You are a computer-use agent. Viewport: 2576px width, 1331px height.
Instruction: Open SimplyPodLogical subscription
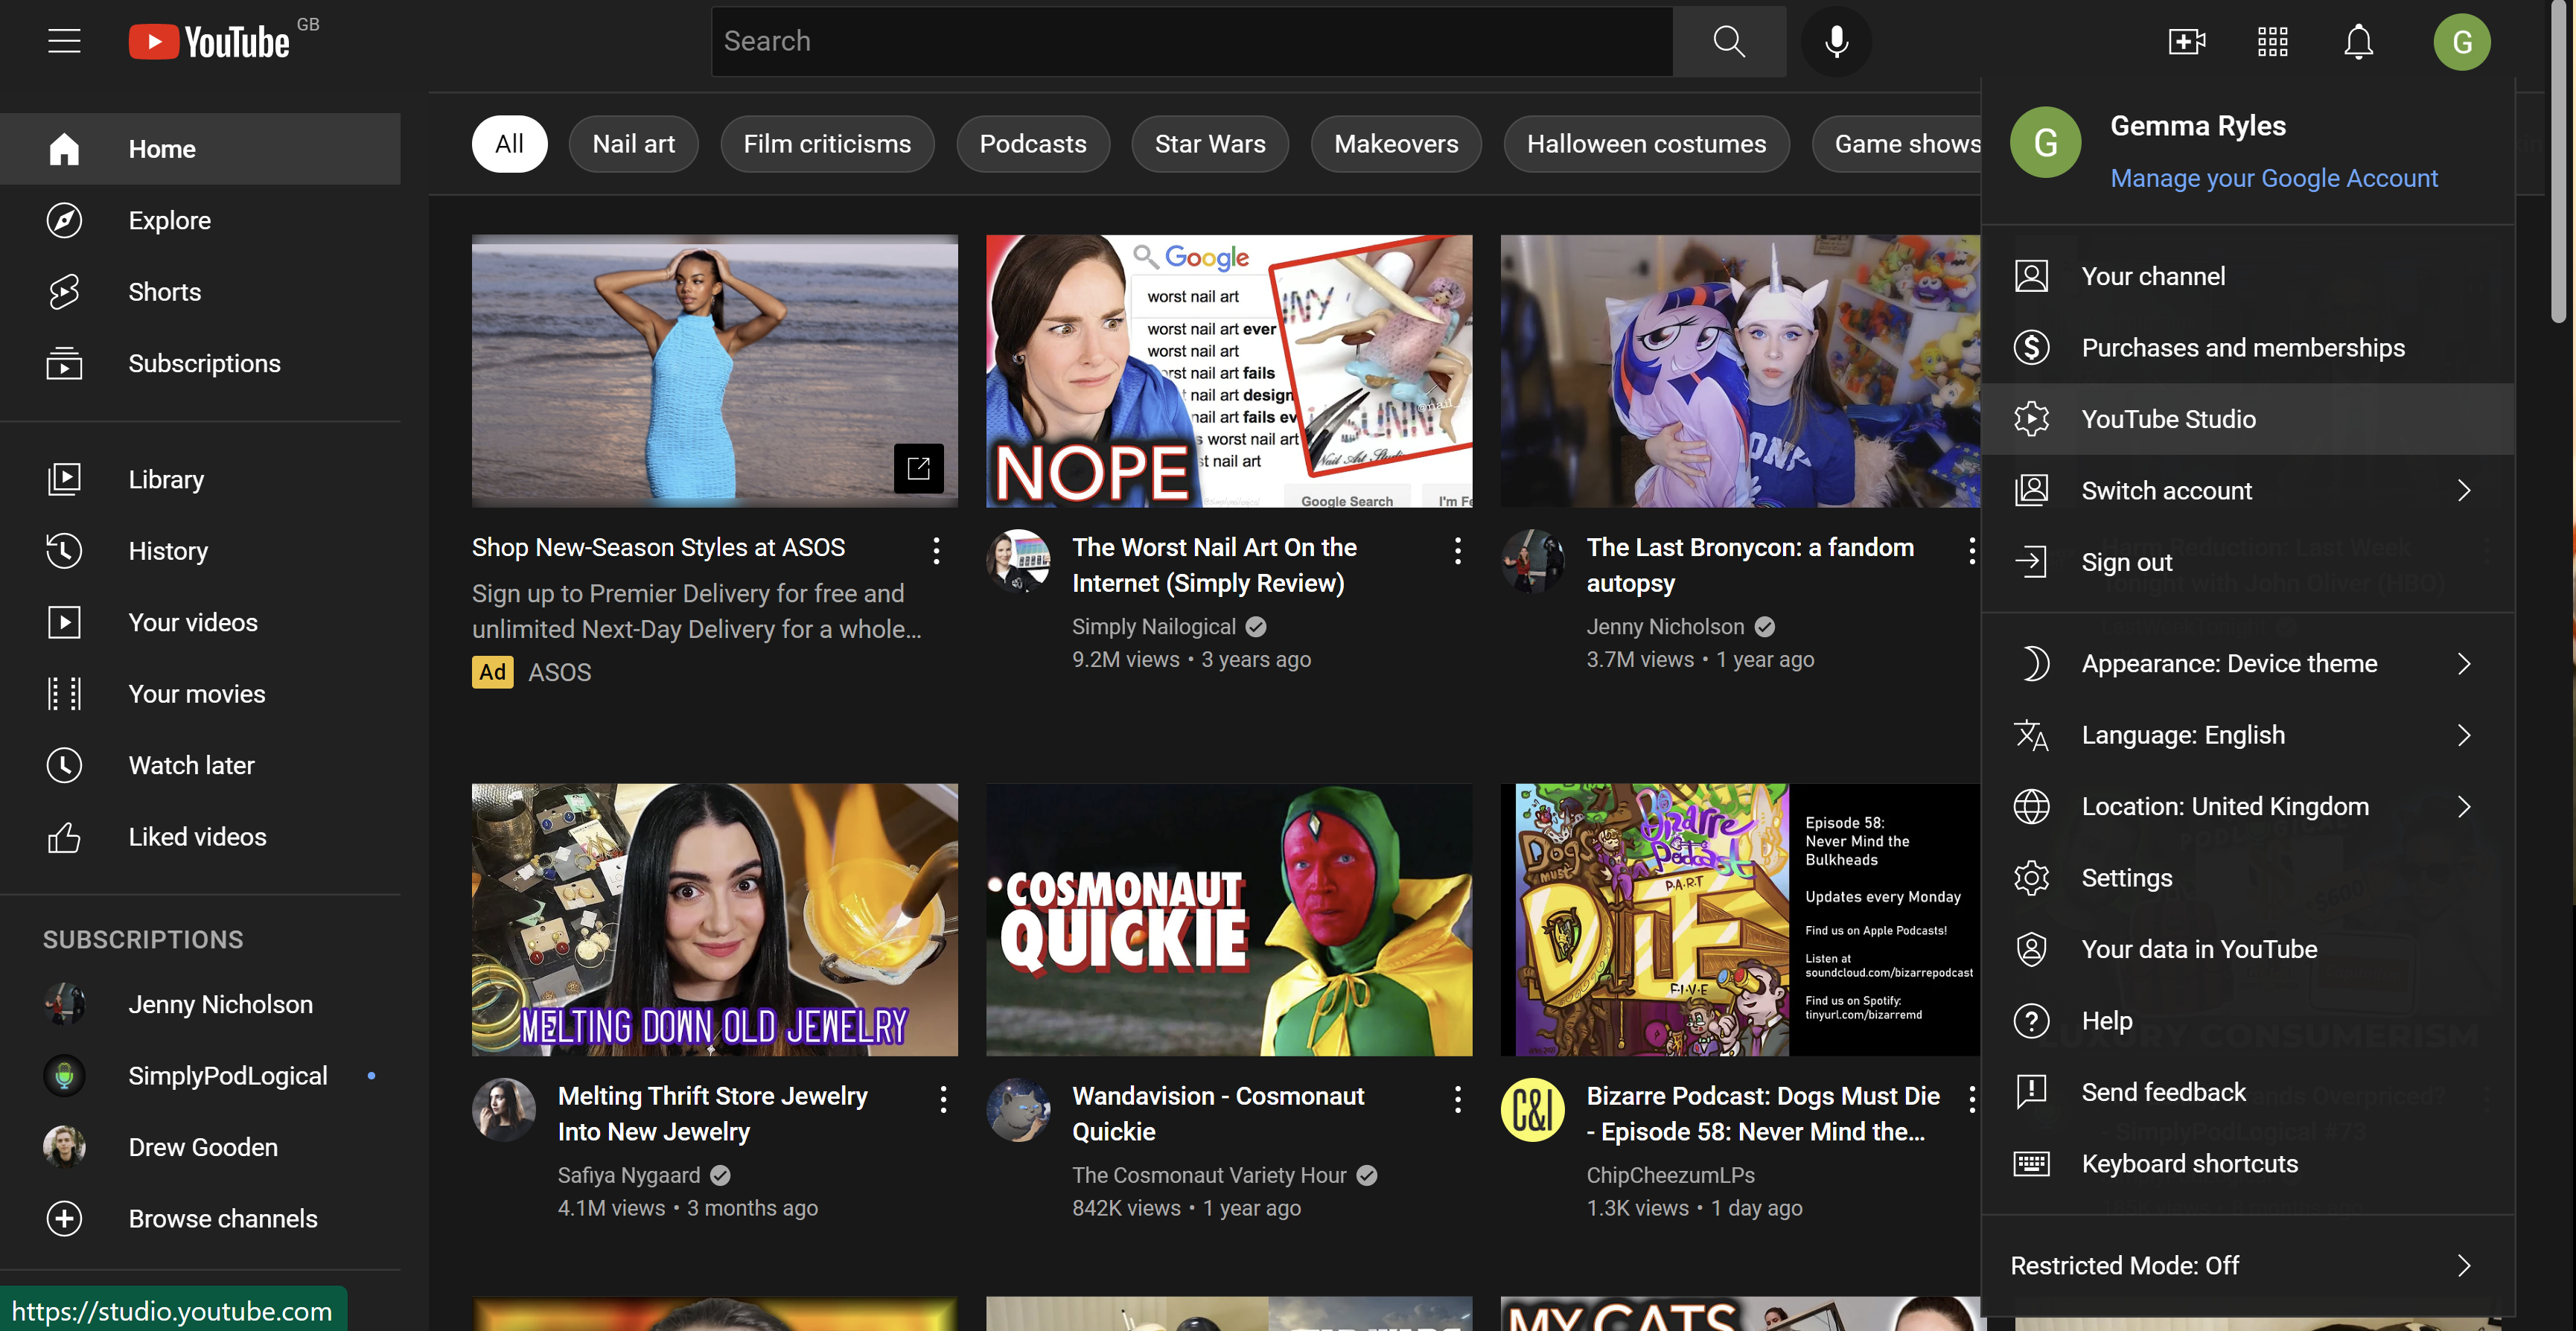200,1076
